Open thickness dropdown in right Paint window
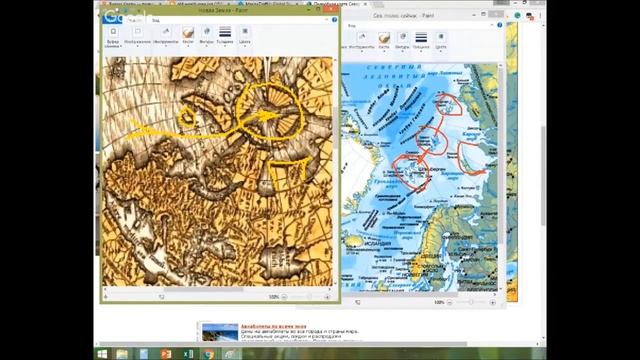 [421, 42]
